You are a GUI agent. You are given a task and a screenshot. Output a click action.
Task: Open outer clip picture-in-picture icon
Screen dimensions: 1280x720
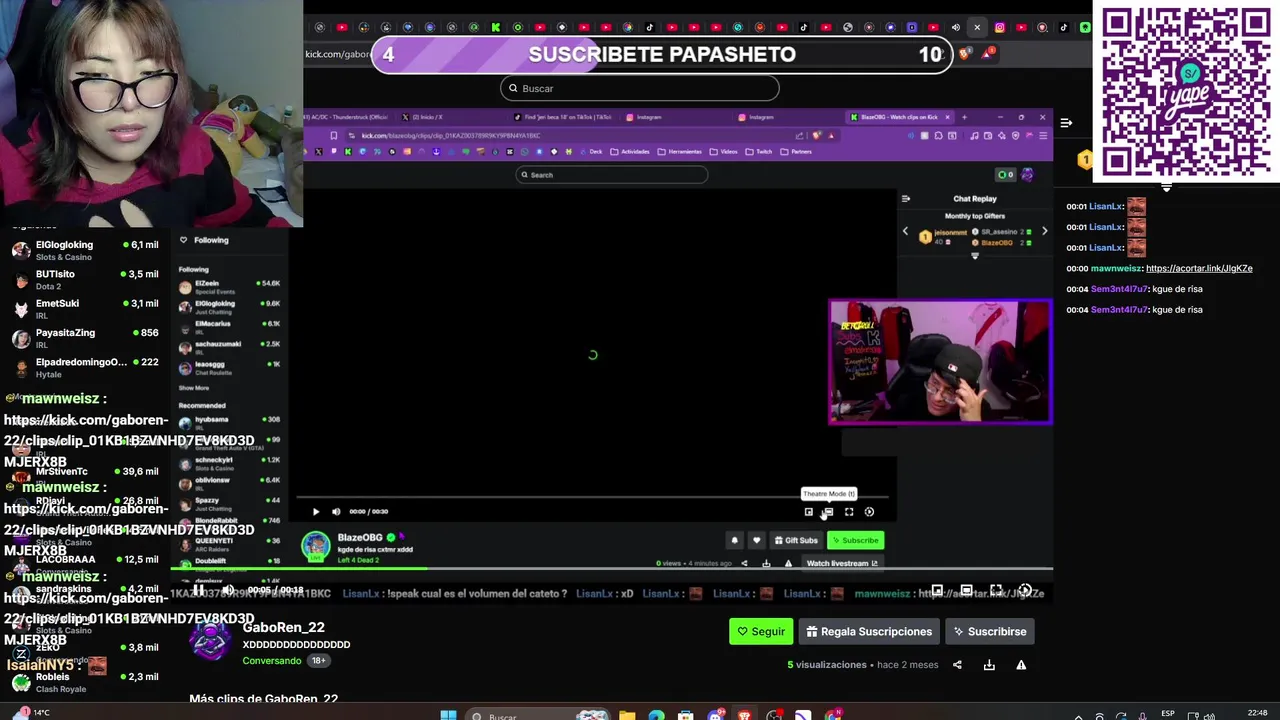[937, 591]
